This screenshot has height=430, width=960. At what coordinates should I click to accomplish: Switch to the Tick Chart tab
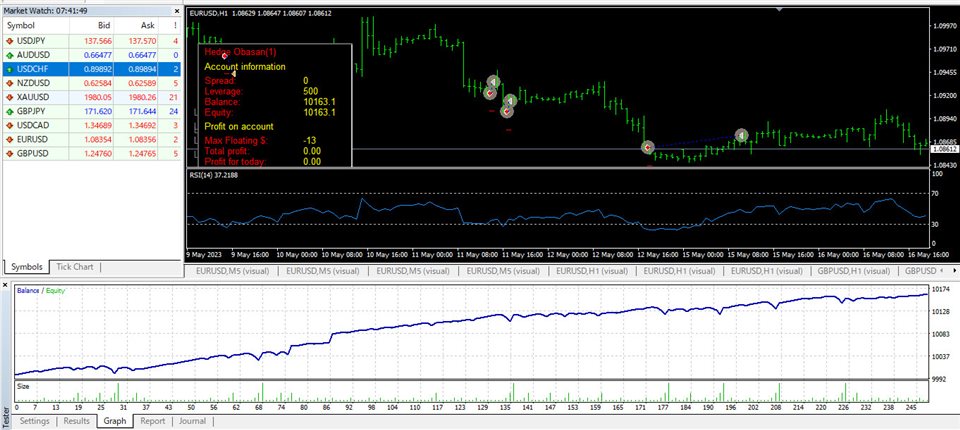click(x=75, y=267)
